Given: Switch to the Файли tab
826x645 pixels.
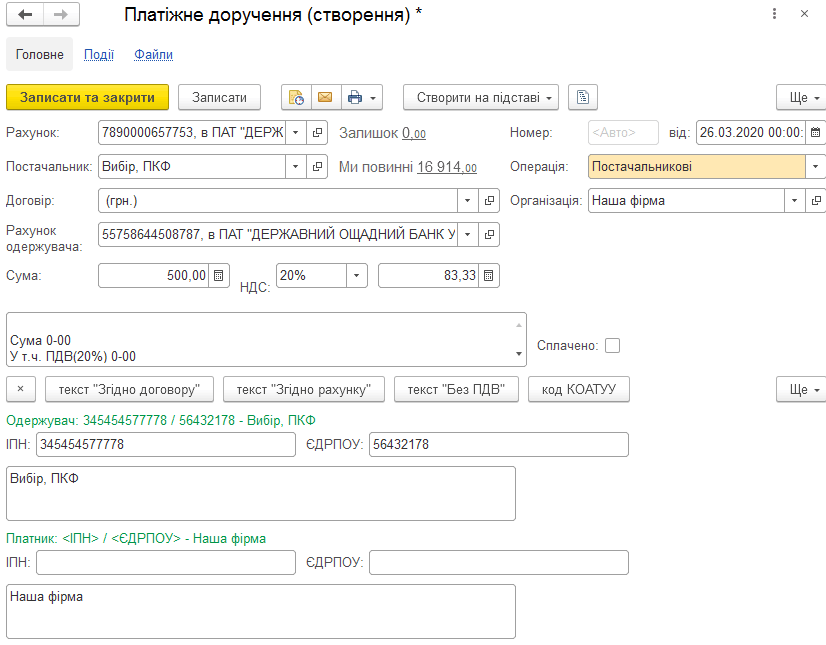Looking at the screenshot, I should (153, 54).
